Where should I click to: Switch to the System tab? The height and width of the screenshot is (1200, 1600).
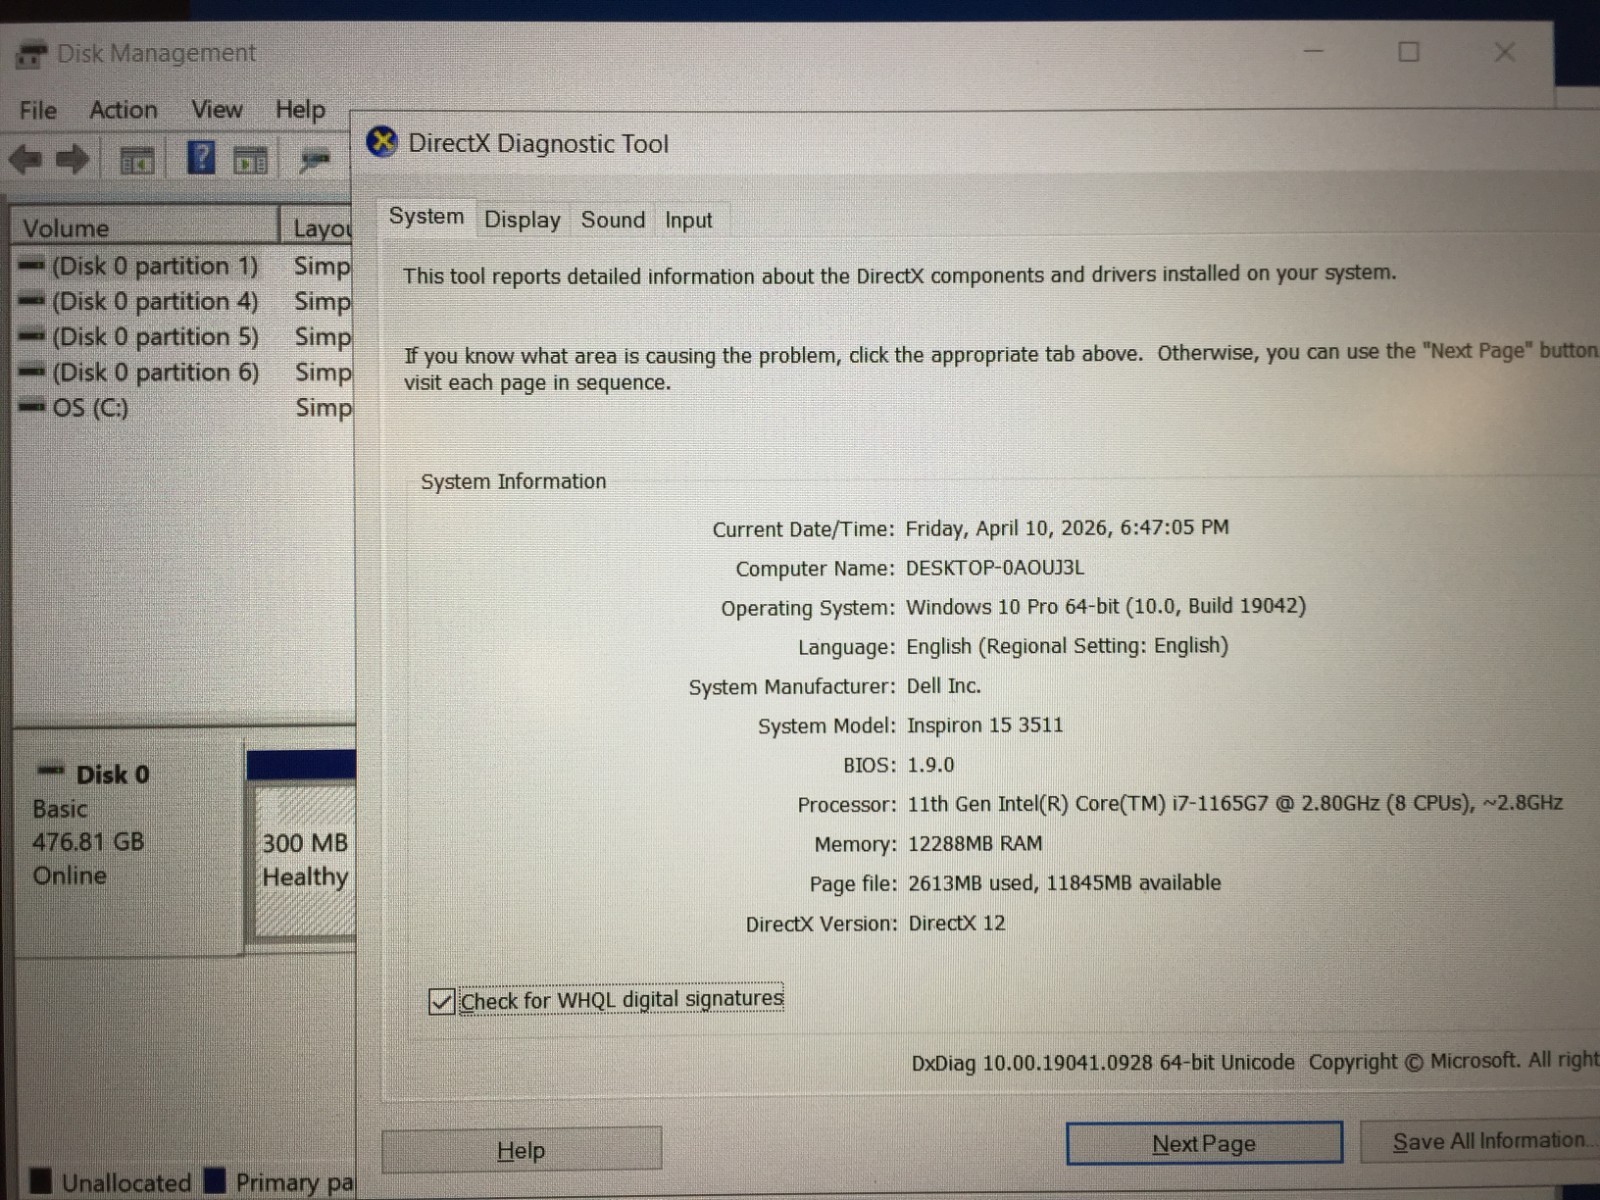(427, 217)
